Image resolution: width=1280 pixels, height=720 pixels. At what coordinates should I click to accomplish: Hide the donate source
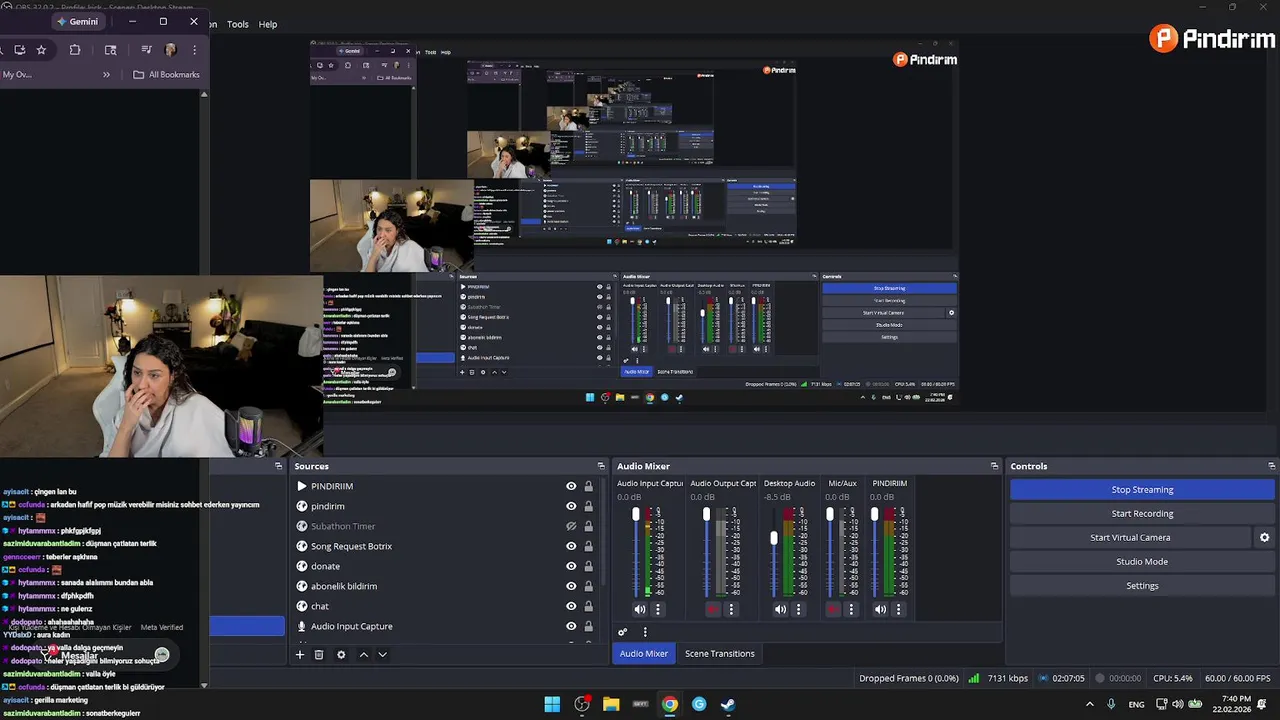pyautogui.click(x=571, y=566)
